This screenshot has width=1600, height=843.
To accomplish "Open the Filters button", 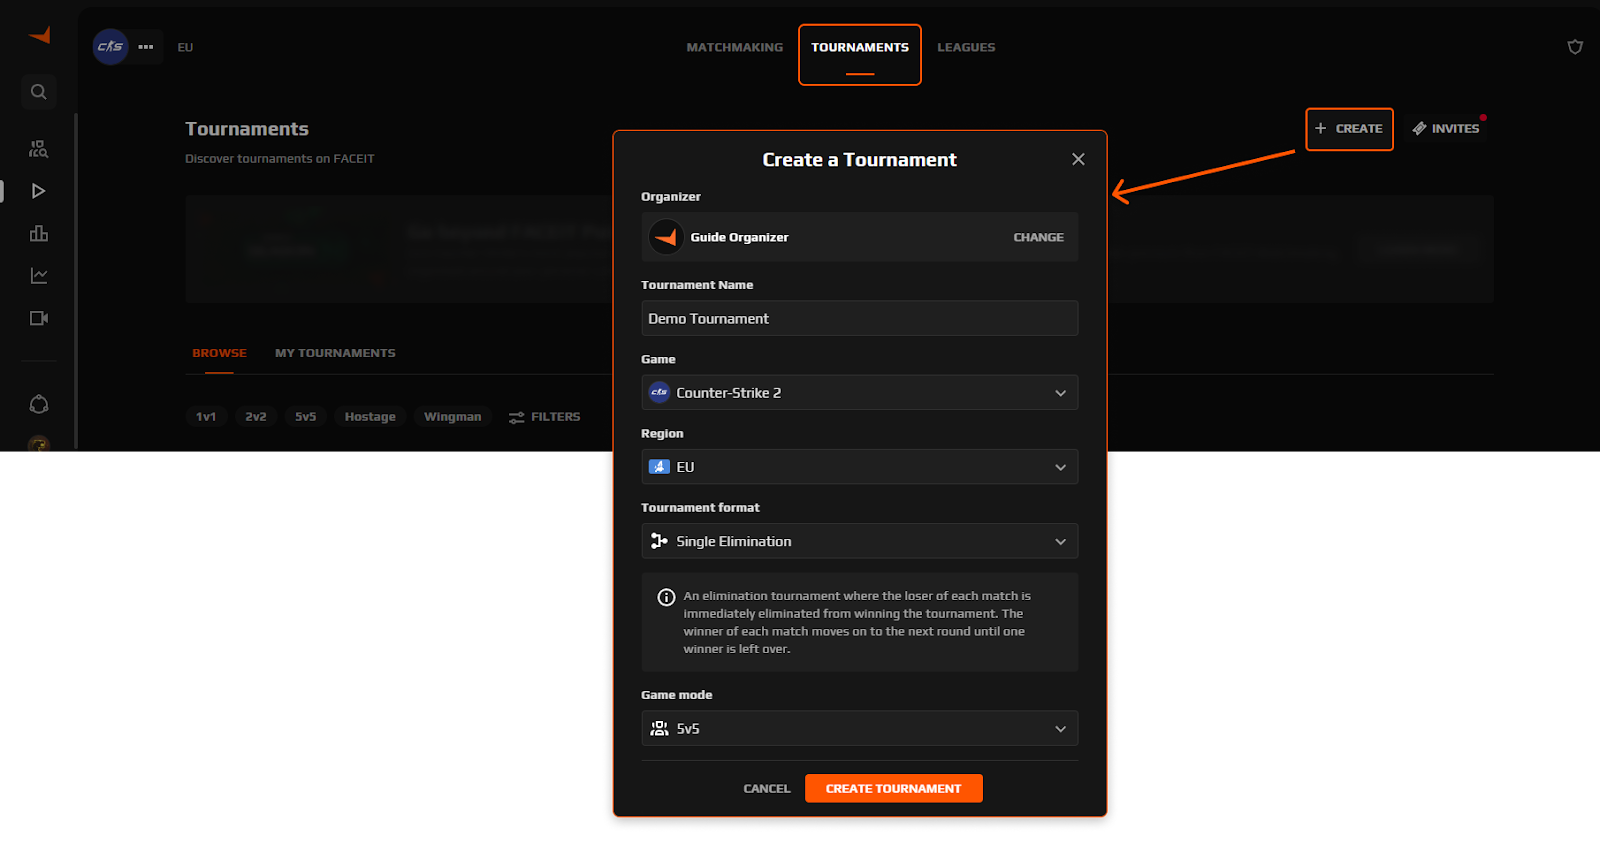I will (545, 417).
